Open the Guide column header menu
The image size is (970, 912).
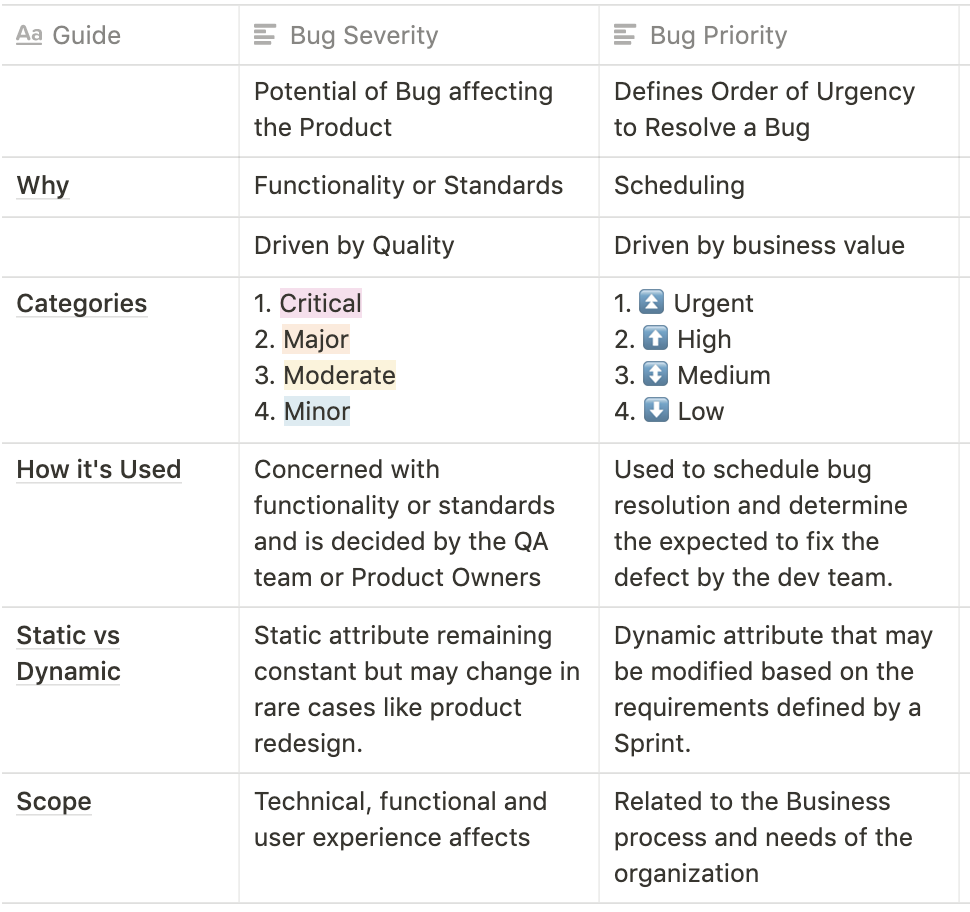click(120, 35)
